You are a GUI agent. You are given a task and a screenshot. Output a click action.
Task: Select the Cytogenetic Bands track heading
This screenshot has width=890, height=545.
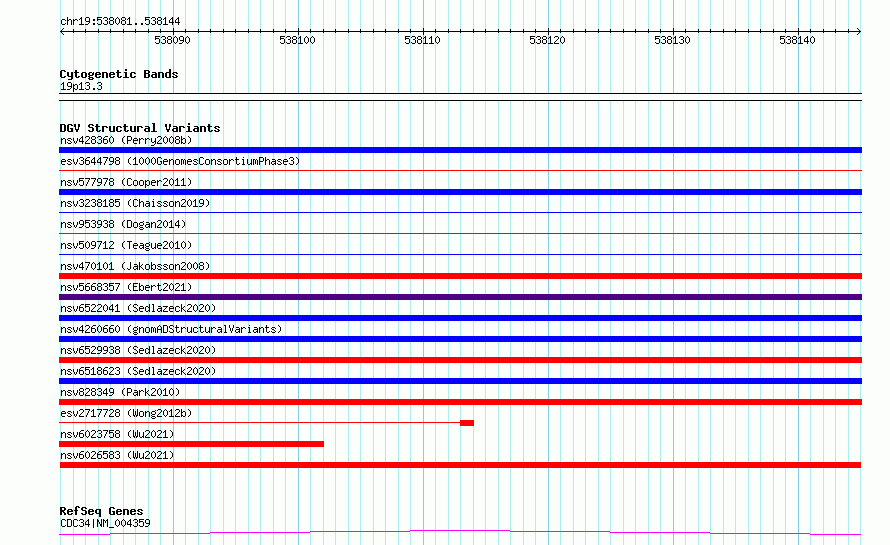coord(119,74)
